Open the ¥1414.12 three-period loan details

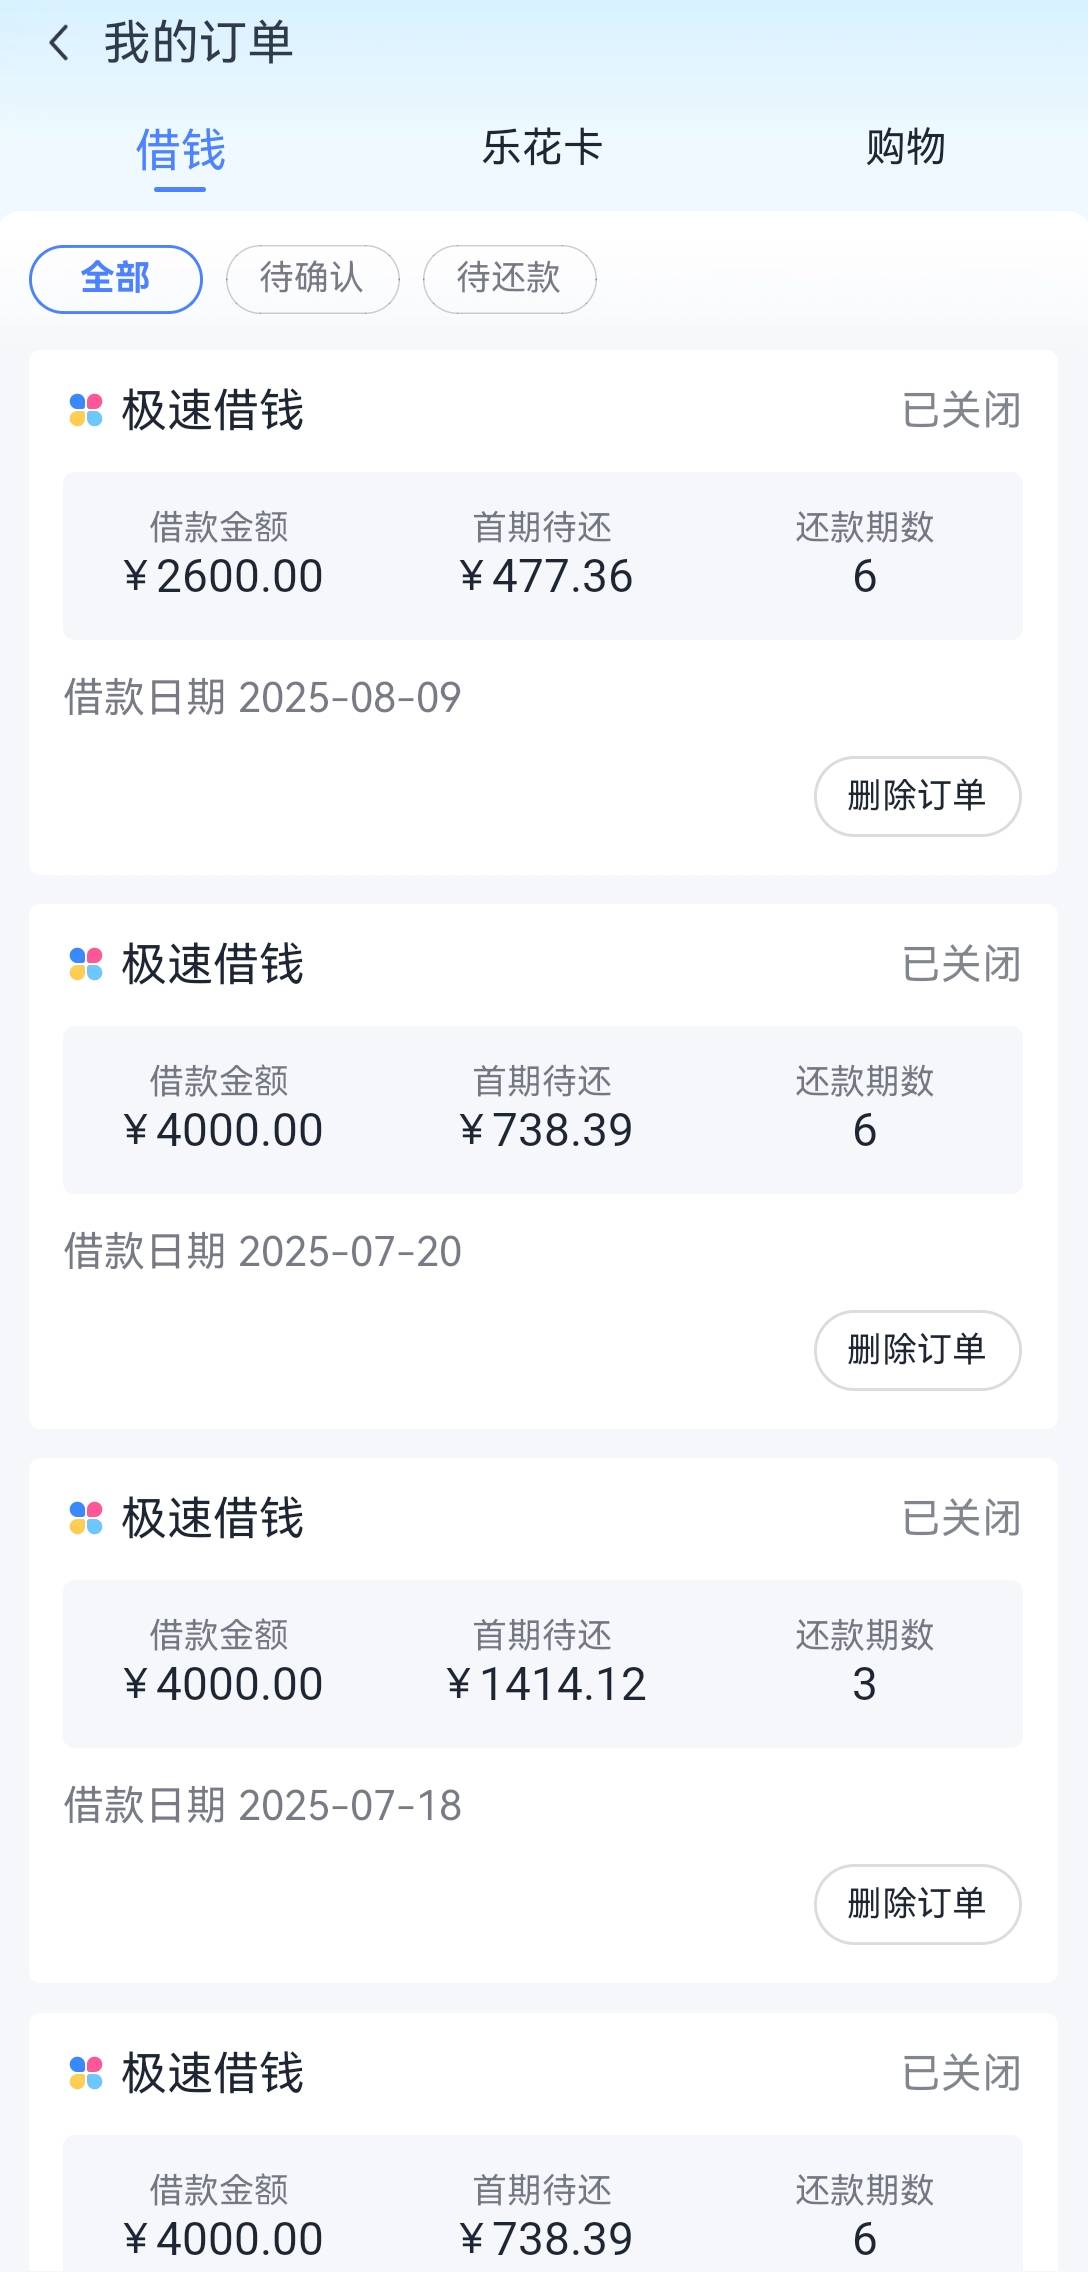(543, 1664)
